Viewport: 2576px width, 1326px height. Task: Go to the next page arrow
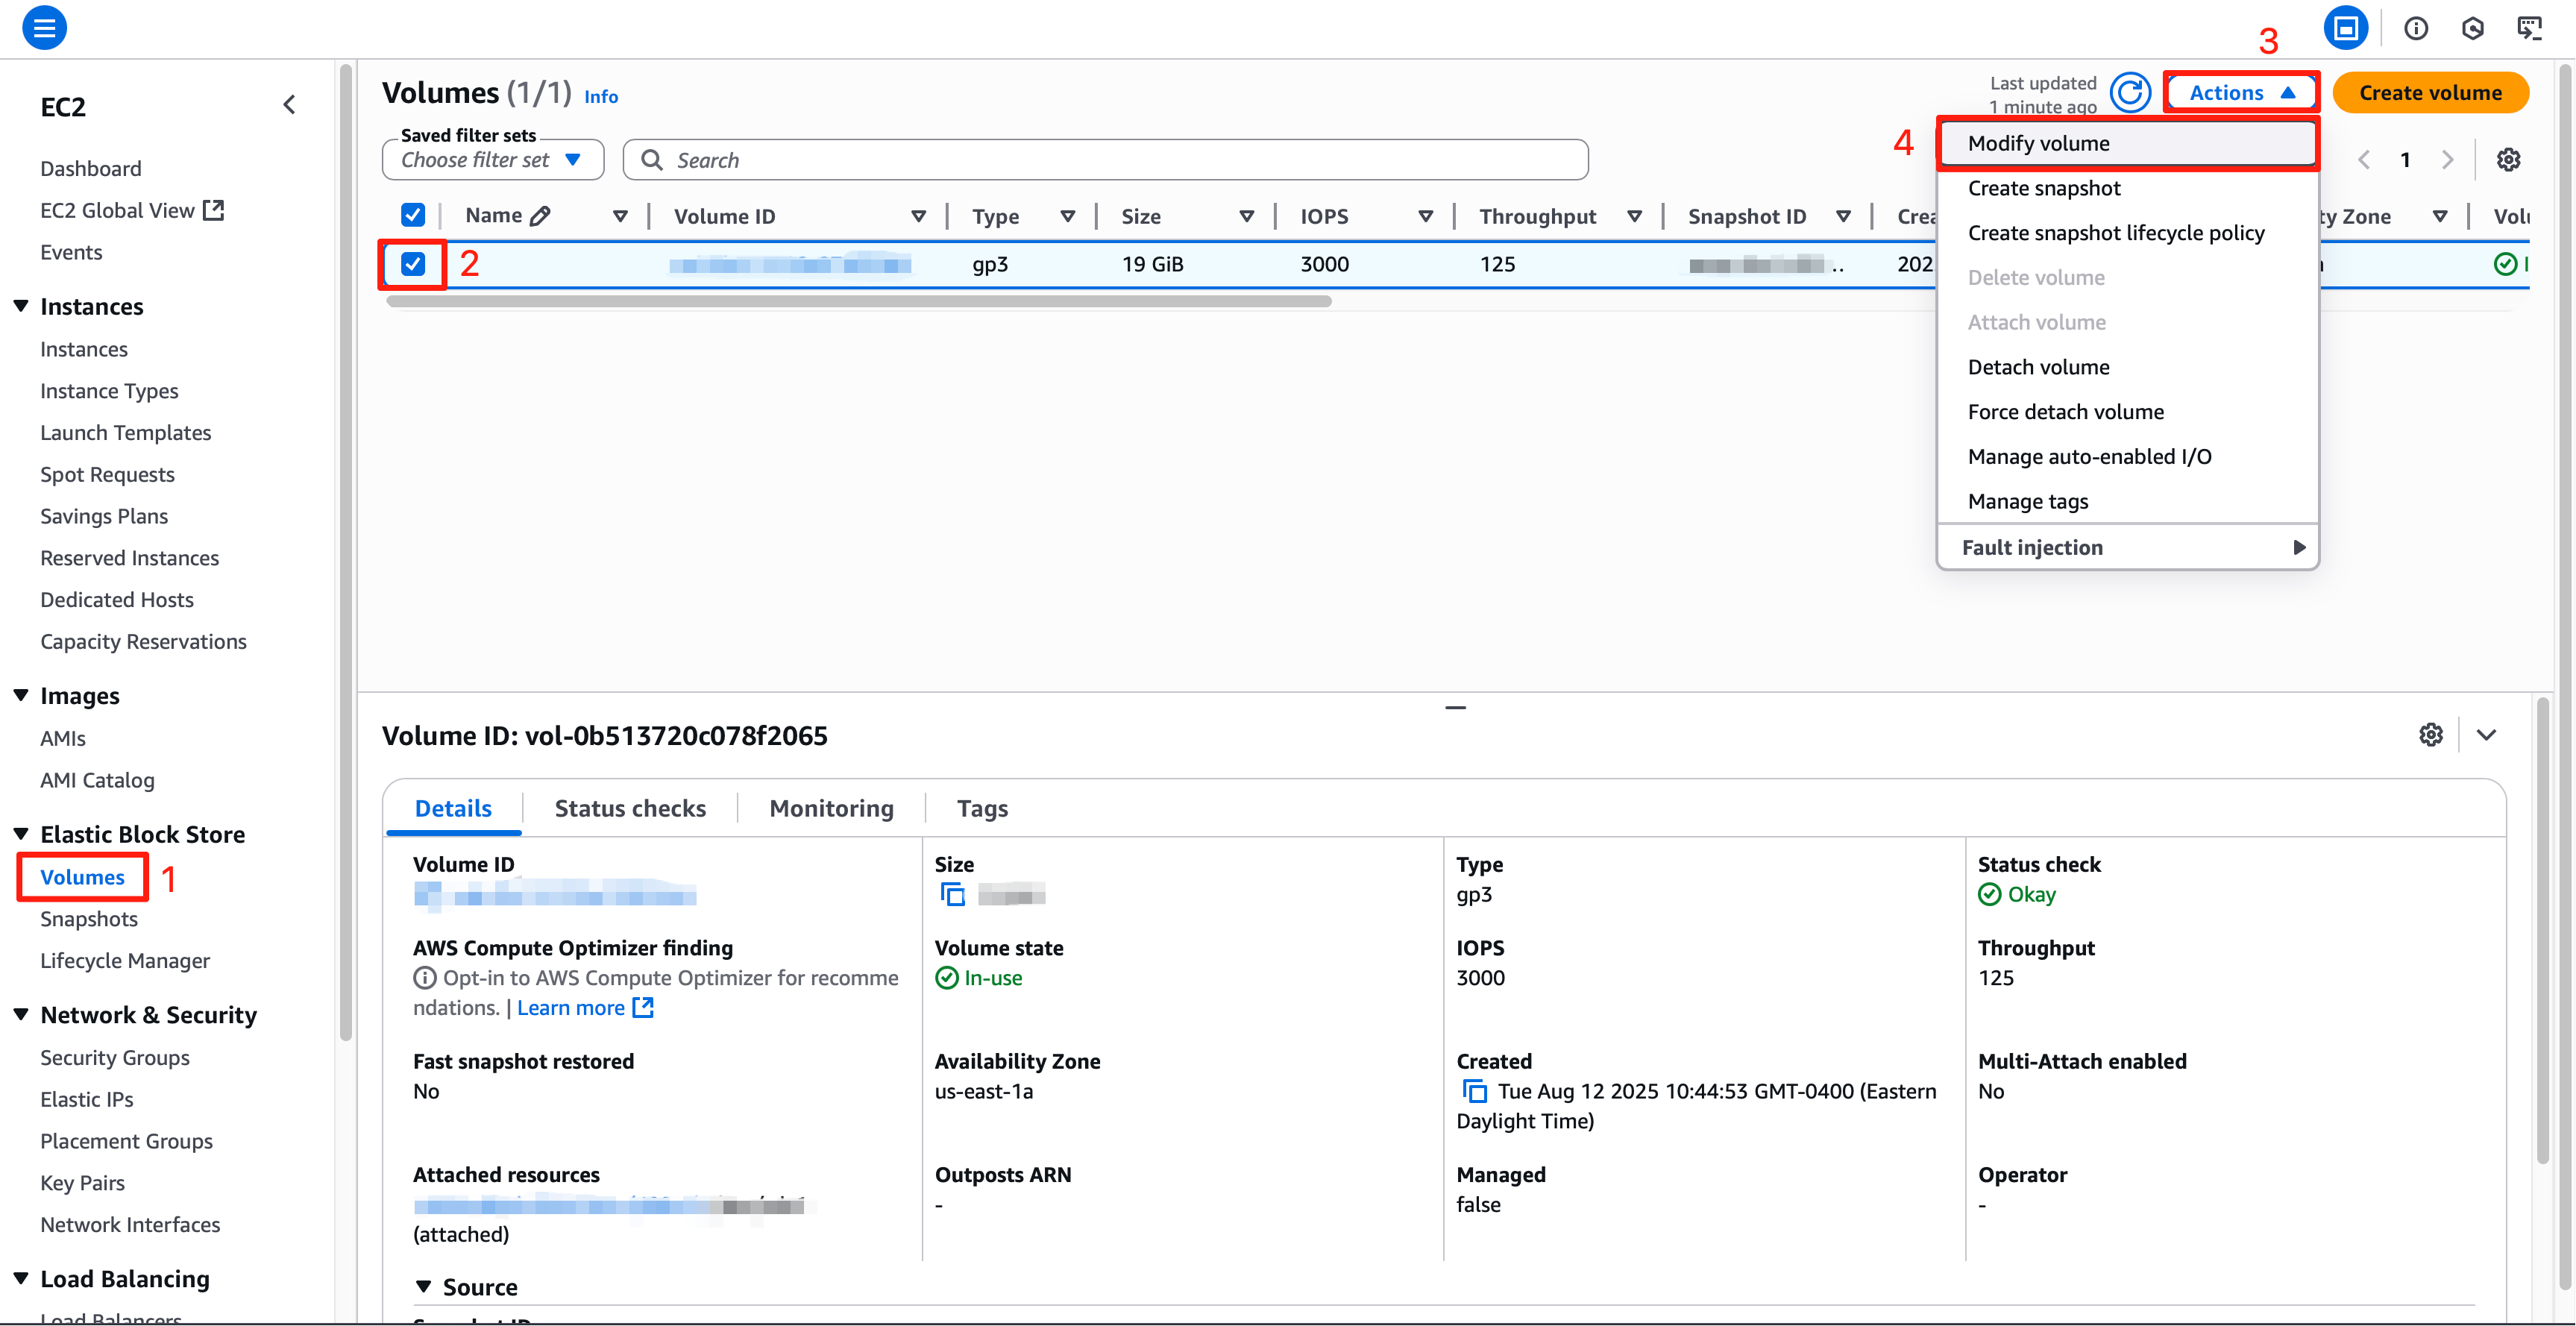(2448, 160)
